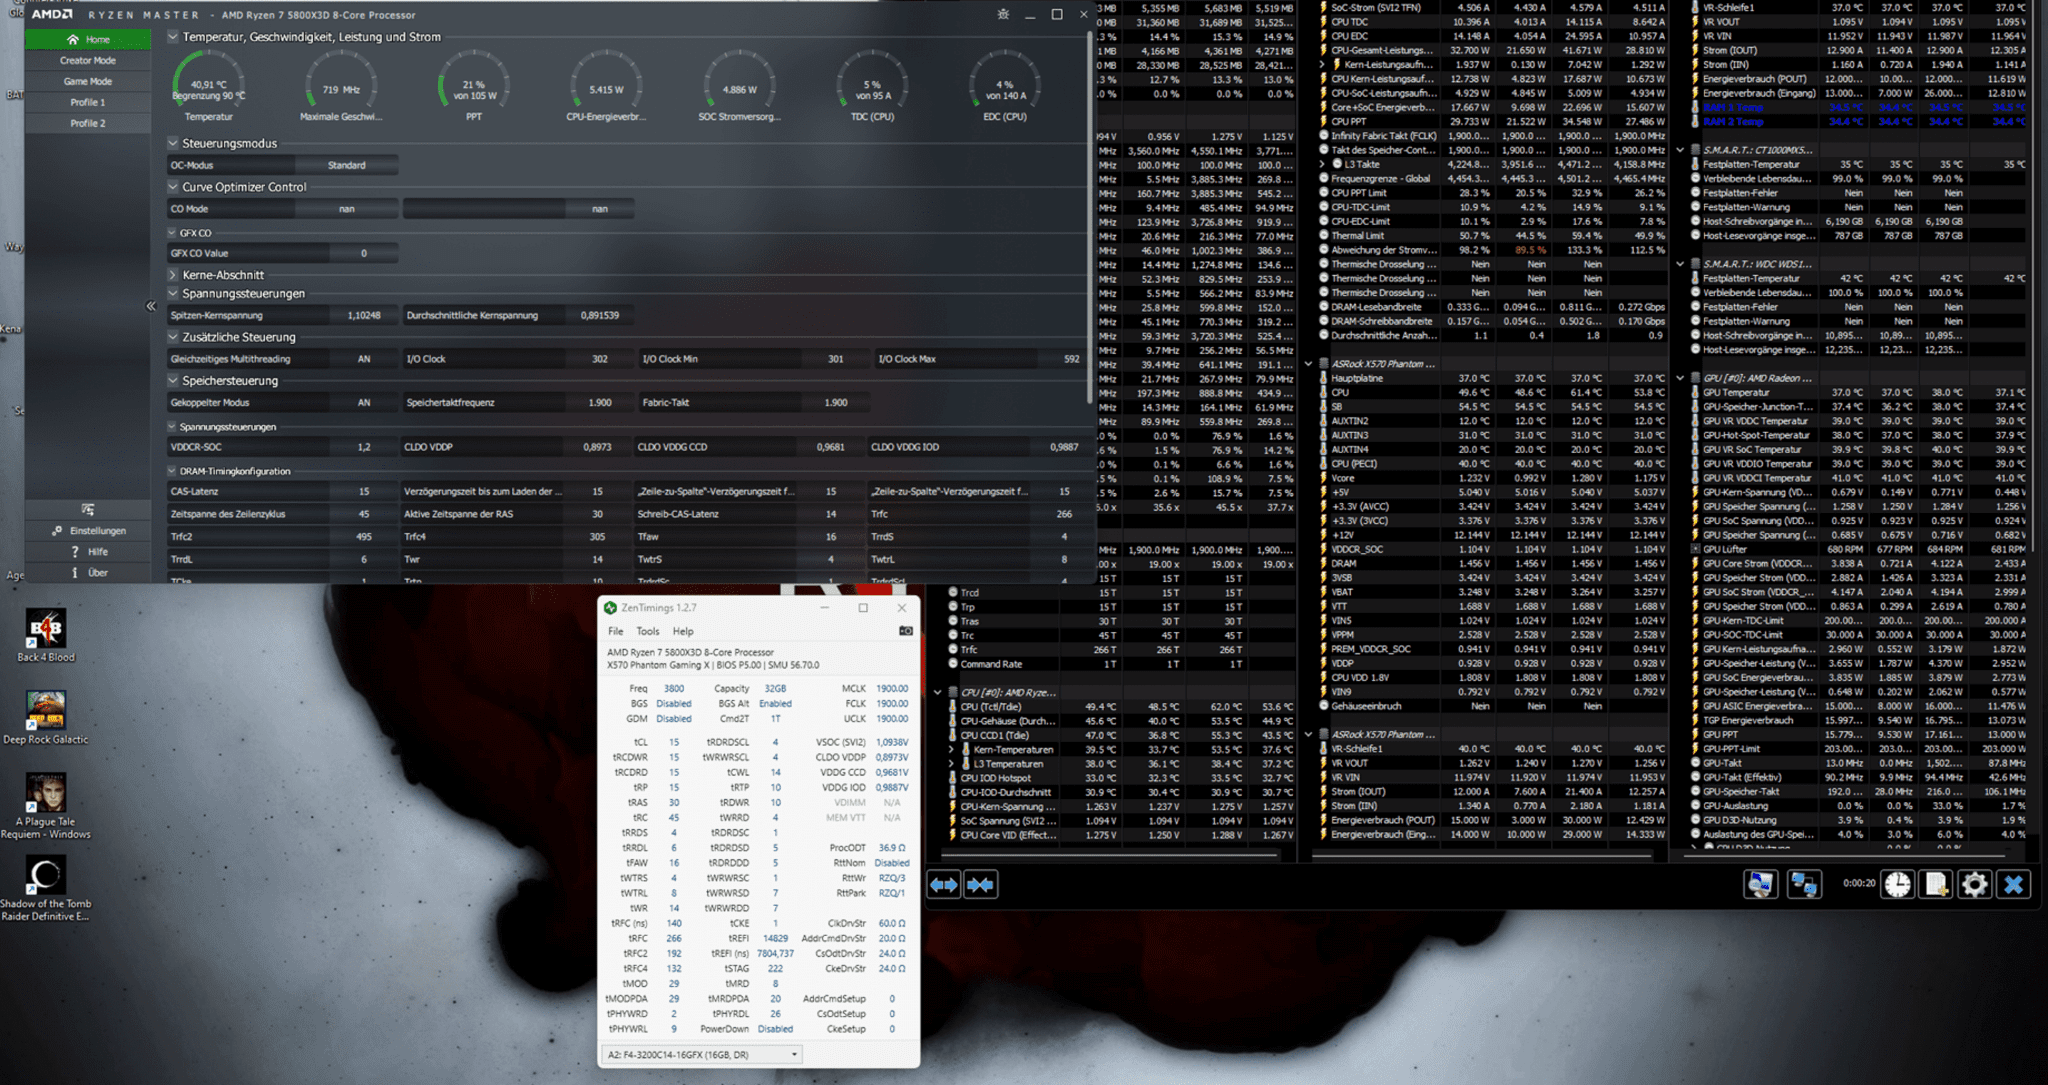Click the GPU Temperatur row in HWiNFO
Image resolution: width=2048 pixels, height=1085 pixels.
1860,393
